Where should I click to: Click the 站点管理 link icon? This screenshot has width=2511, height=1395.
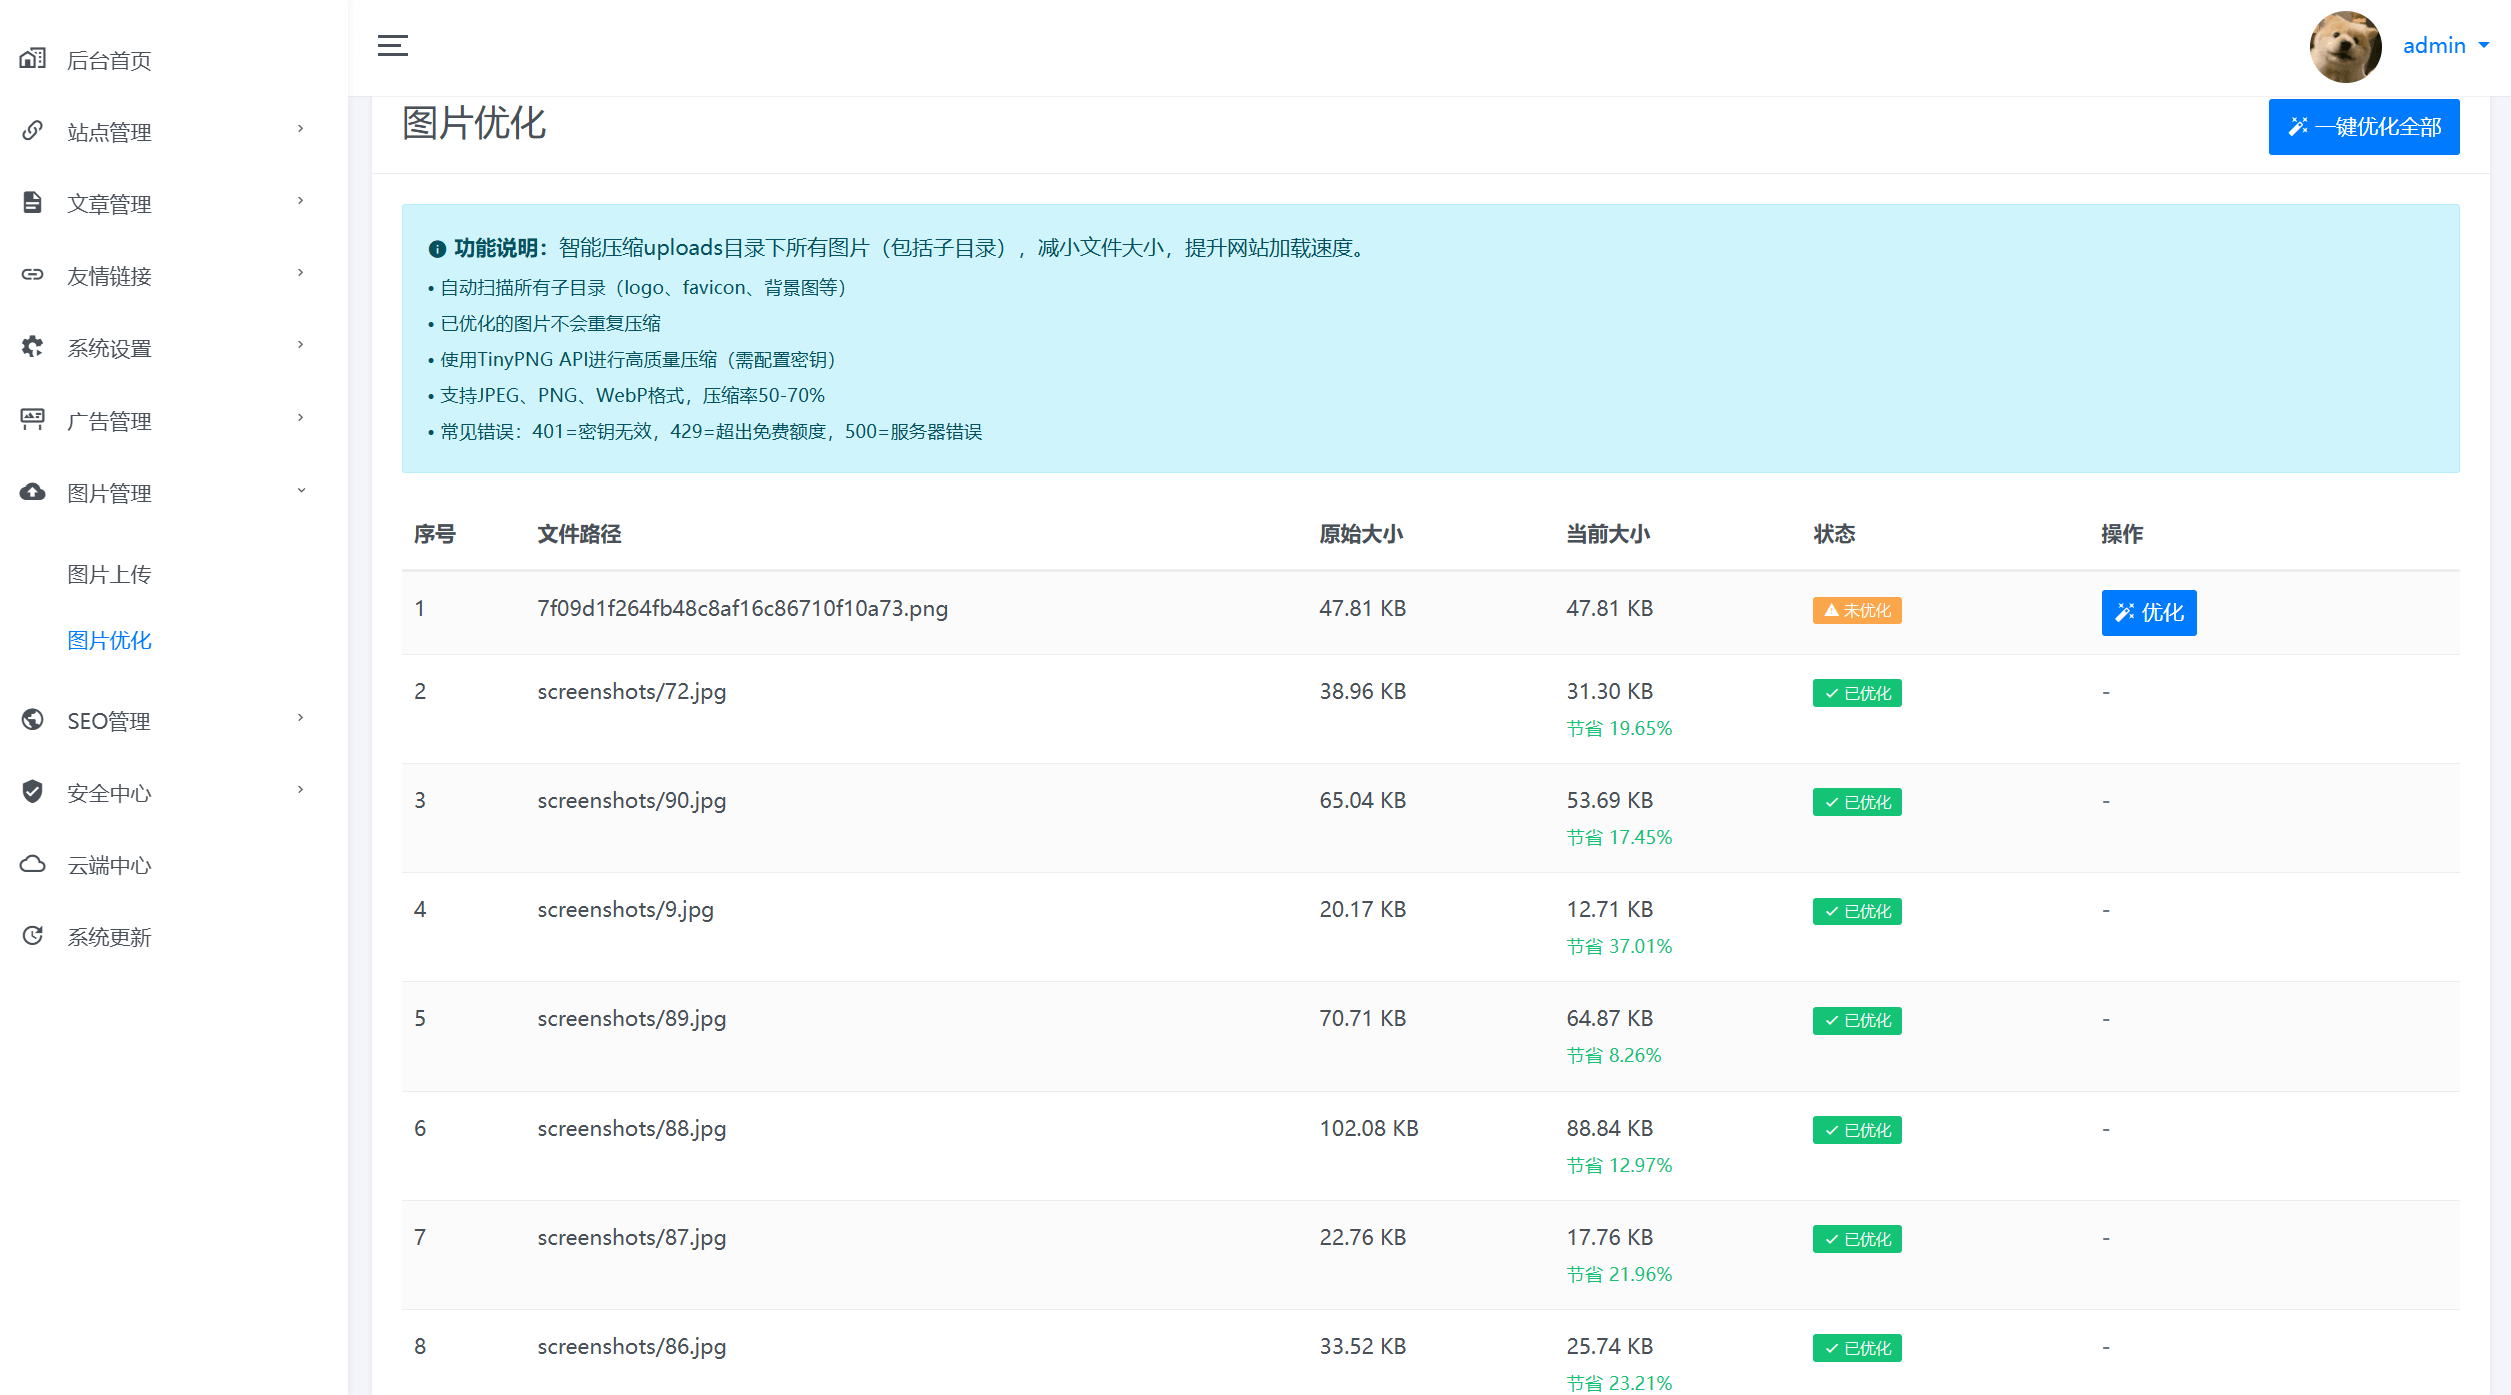(32, 131)
